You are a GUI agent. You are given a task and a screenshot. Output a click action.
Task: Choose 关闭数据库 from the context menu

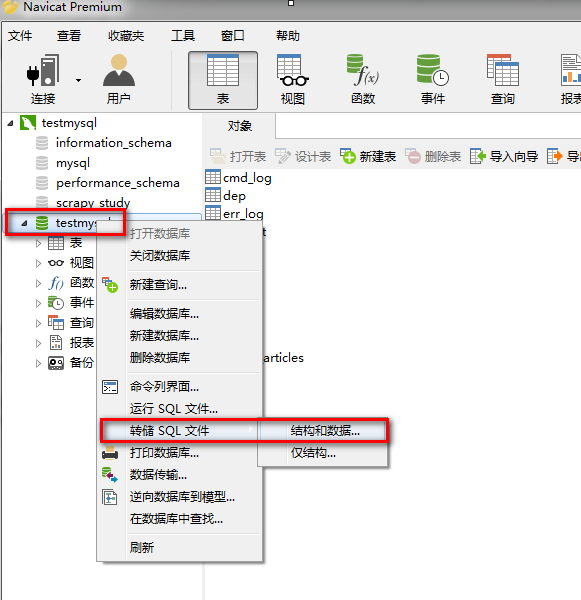[x=180, y=255]
